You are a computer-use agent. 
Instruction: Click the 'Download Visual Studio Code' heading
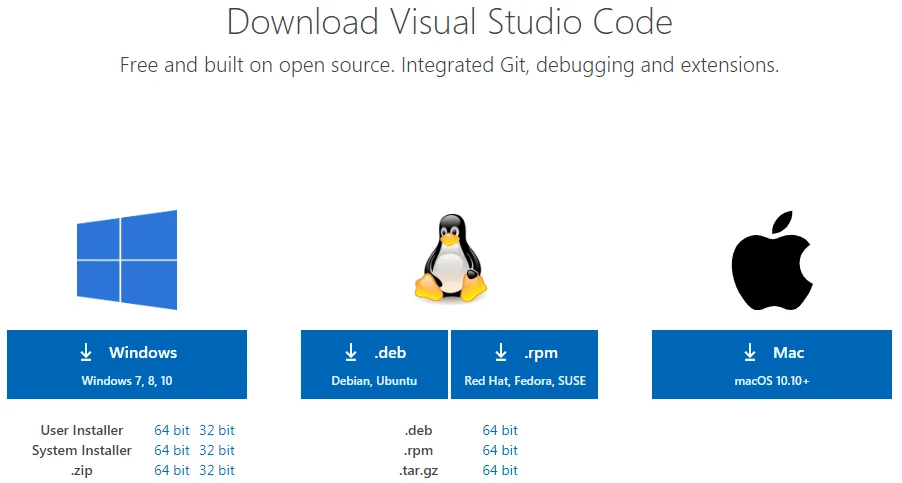(449, 22)
